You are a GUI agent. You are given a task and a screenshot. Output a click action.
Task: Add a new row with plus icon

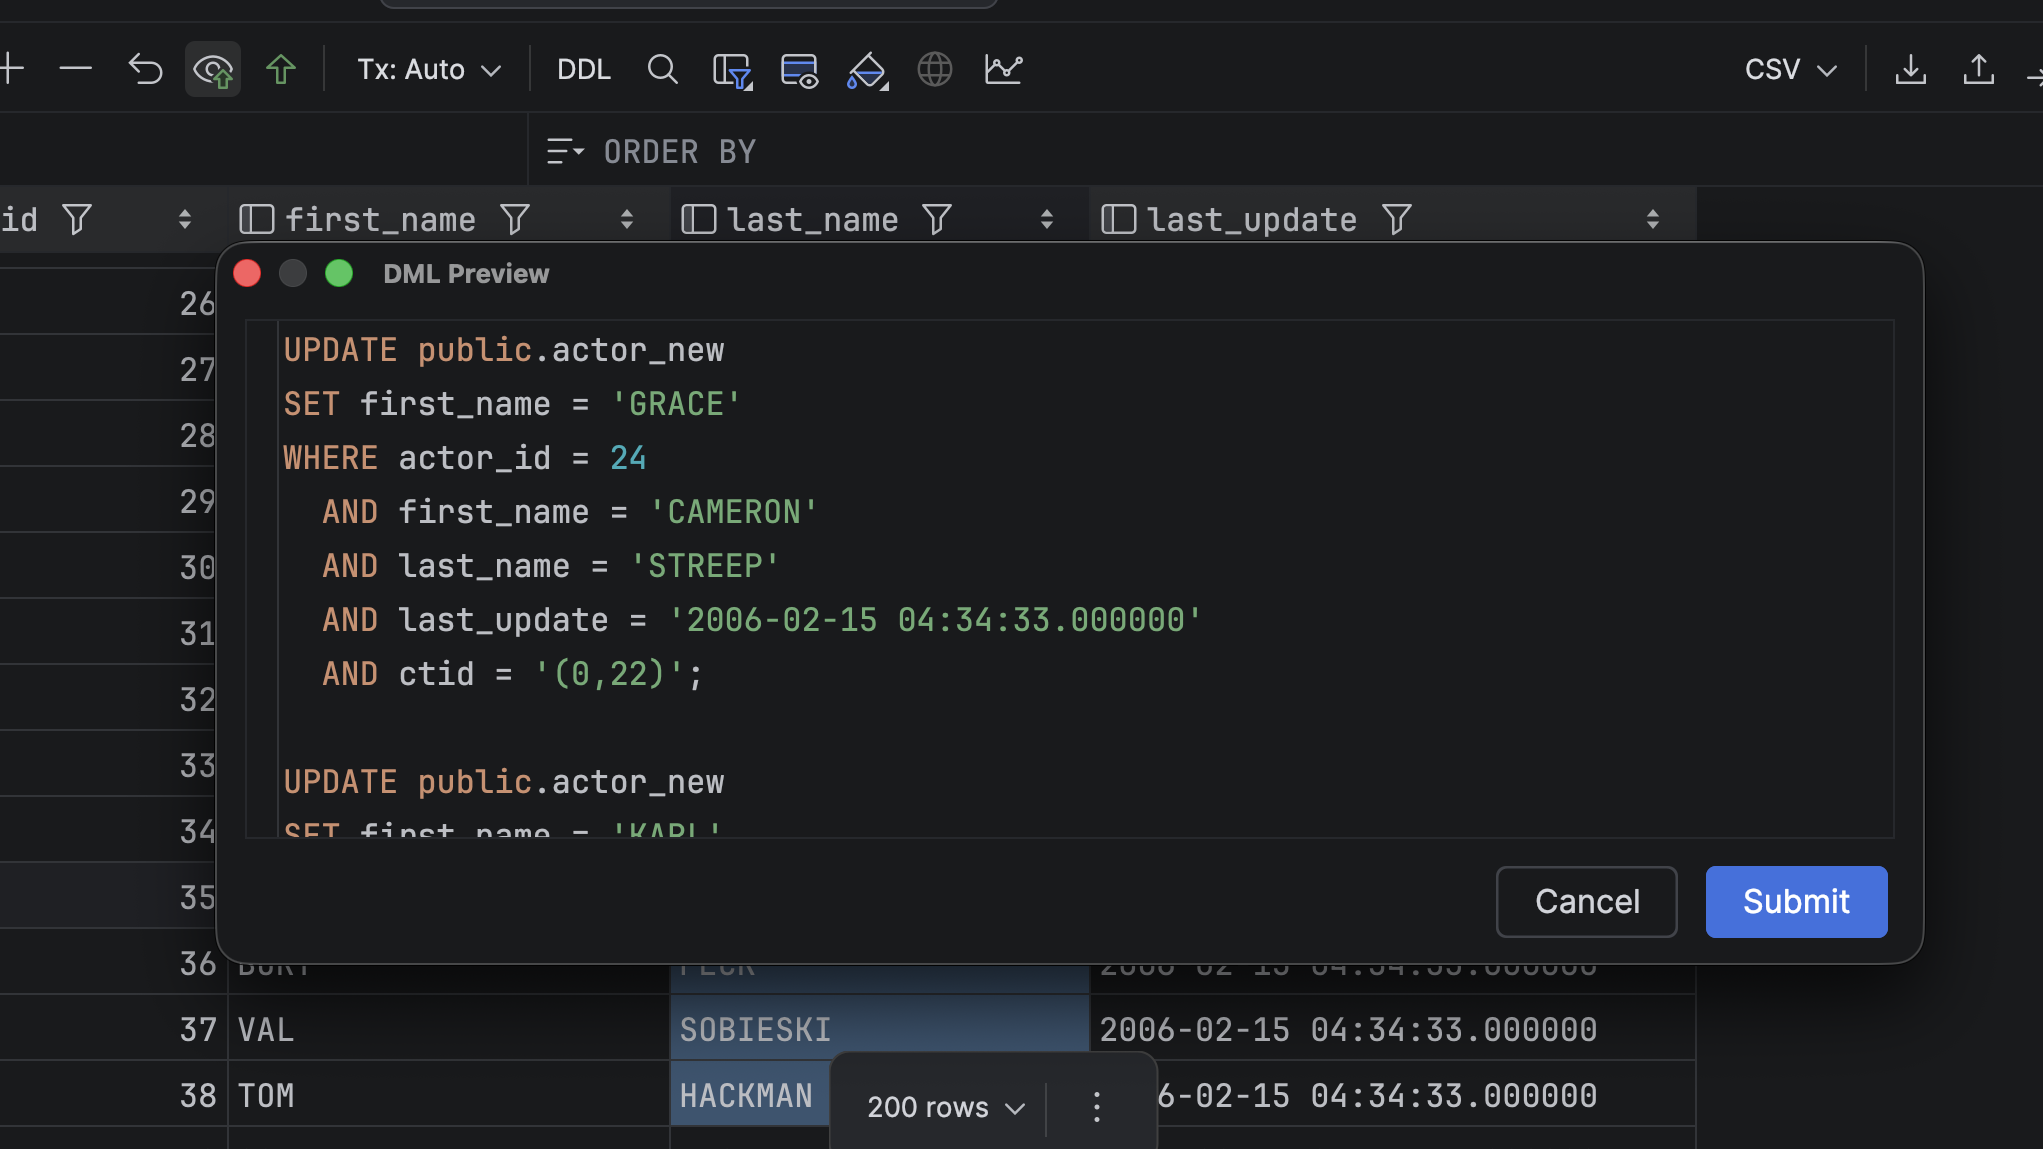point(11,69)
